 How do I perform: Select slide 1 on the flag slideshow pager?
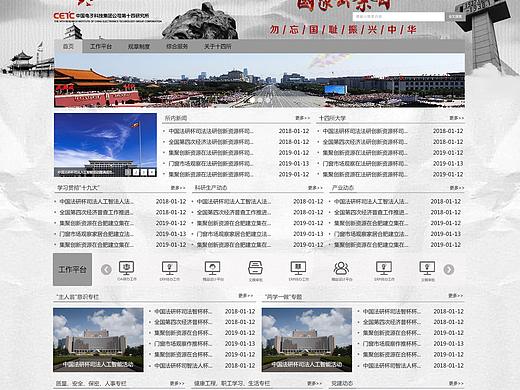[x=128, y=172]
